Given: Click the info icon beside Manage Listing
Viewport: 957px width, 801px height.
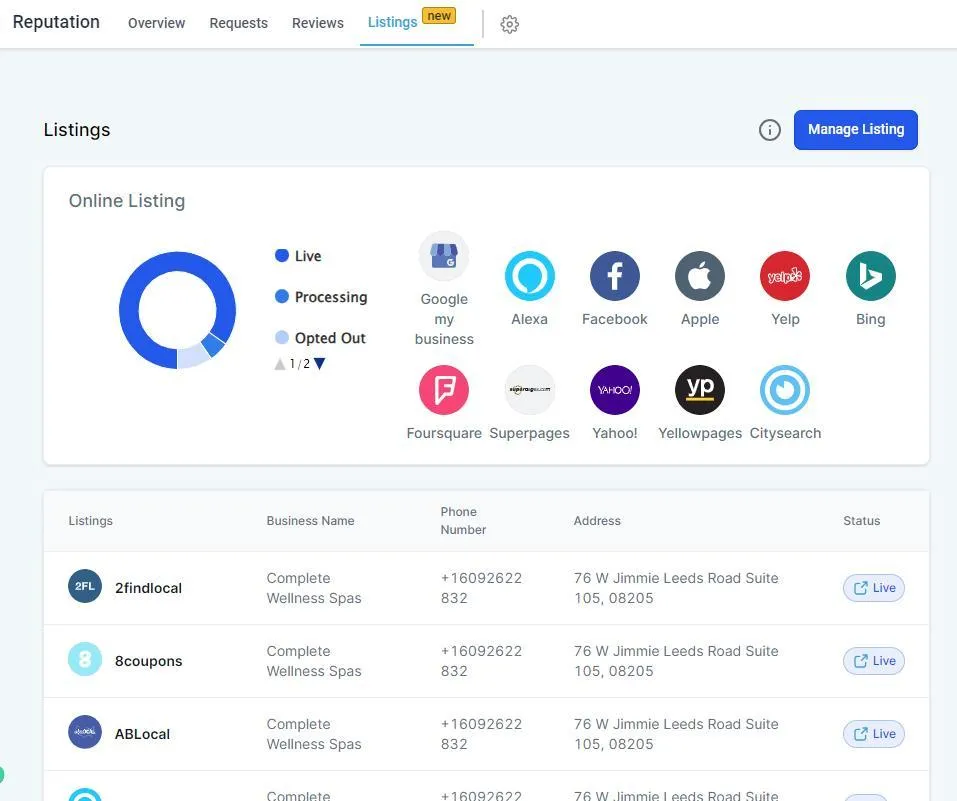Looking at the screenshot, I should click(x=770, y=129).
